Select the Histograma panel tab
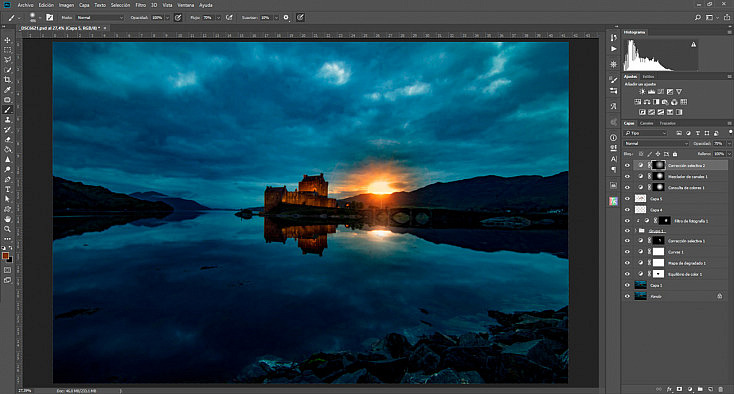Viewport: 734px width, 394px height. click(634, 32)
